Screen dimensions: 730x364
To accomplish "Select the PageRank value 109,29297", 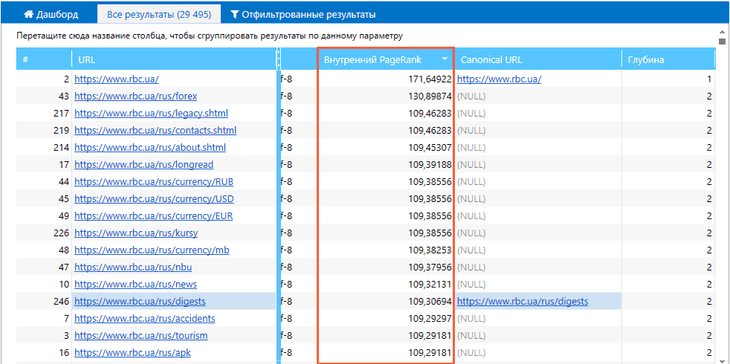I will pos(430,319).
